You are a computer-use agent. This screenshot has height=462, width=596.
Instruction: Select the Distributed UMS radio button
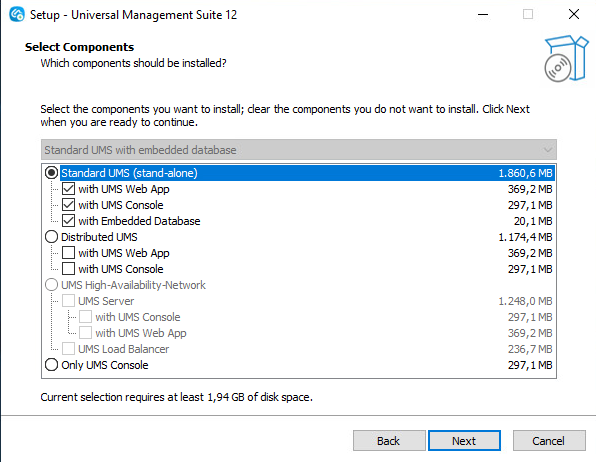[x=51, y=237]
